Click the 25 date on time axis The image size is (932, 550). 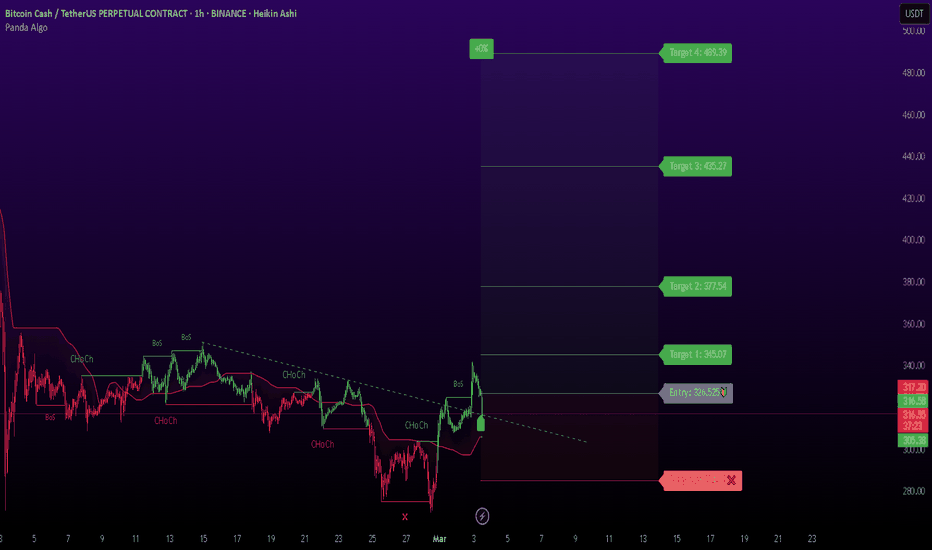pos(372,539)
